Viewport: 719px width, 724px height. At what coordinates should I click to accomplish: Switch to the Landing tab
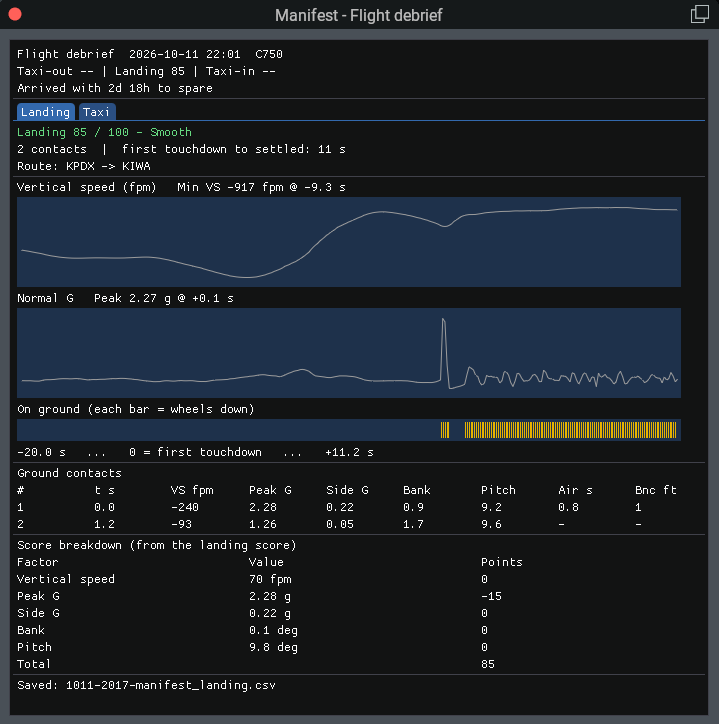(x=45, y=112)
